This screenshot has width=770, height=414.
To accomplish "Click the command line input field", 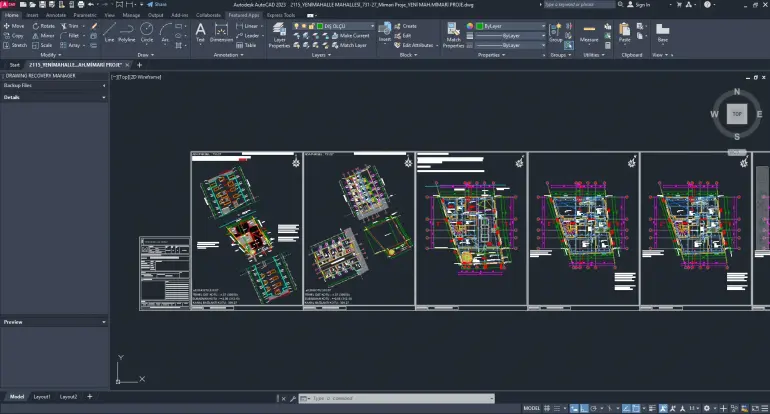I will (400, 397).
